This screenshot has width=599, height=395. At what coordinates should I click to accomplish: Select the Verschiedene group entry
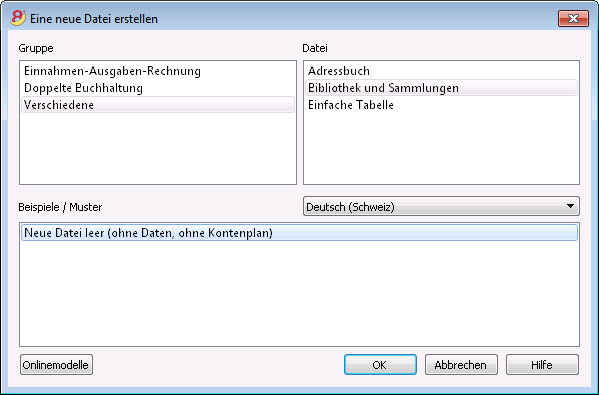coord(158,105)
